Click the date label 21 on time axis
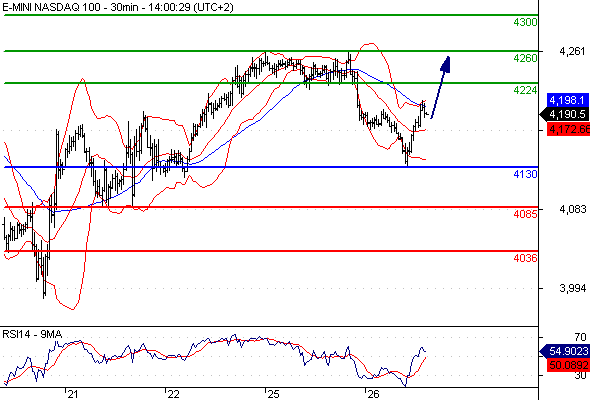Screen dimensions: 590x400 (73, 394)
